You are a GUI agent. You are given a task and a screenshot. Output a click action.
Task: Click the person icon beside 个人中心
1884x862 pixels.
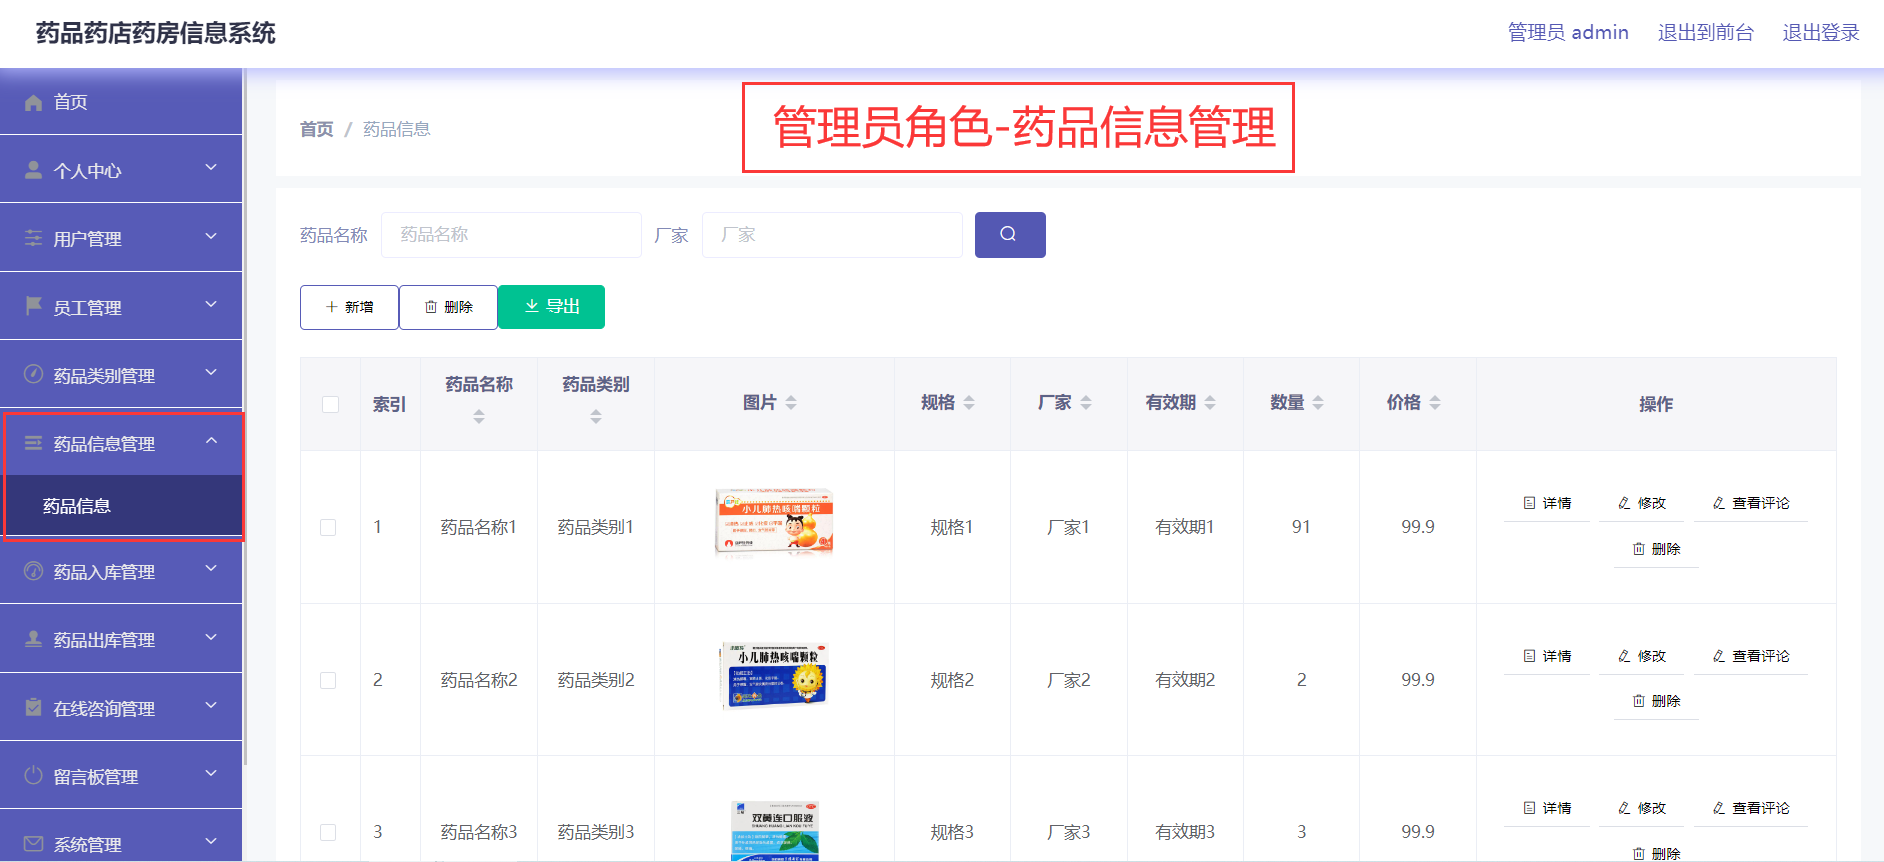coord(33,170)
